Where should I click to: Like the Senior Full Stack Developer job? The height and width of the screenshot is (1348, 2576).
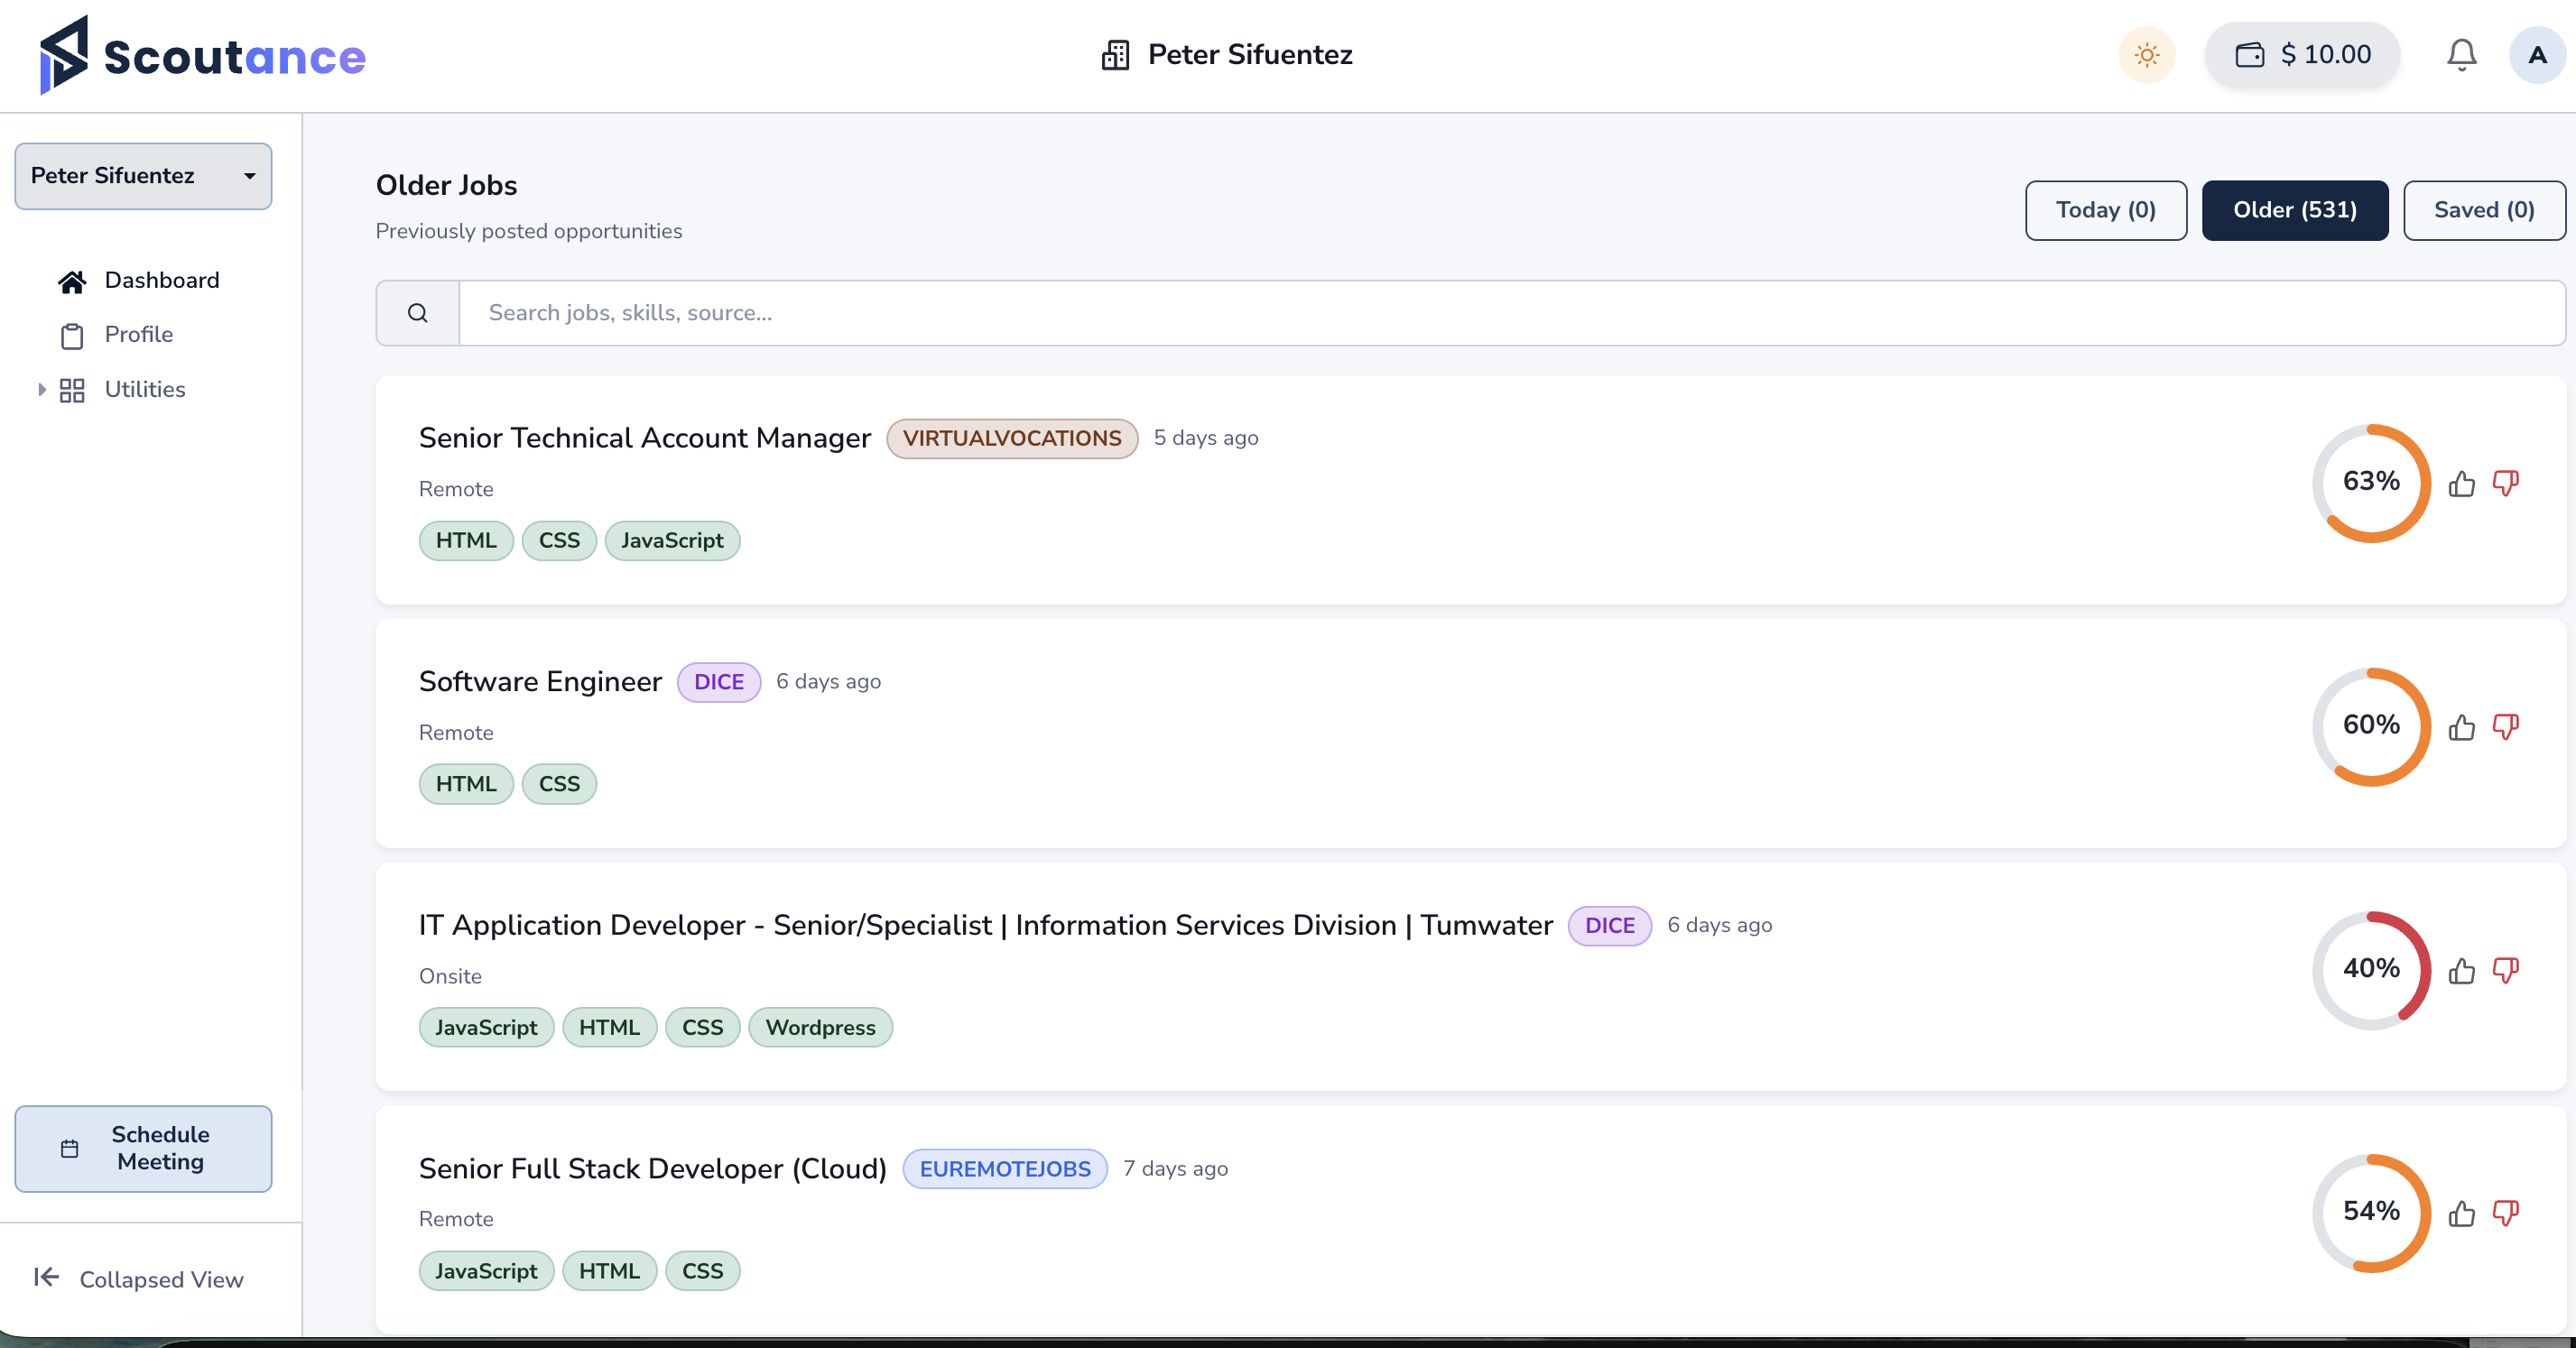coord(2461,1214)
